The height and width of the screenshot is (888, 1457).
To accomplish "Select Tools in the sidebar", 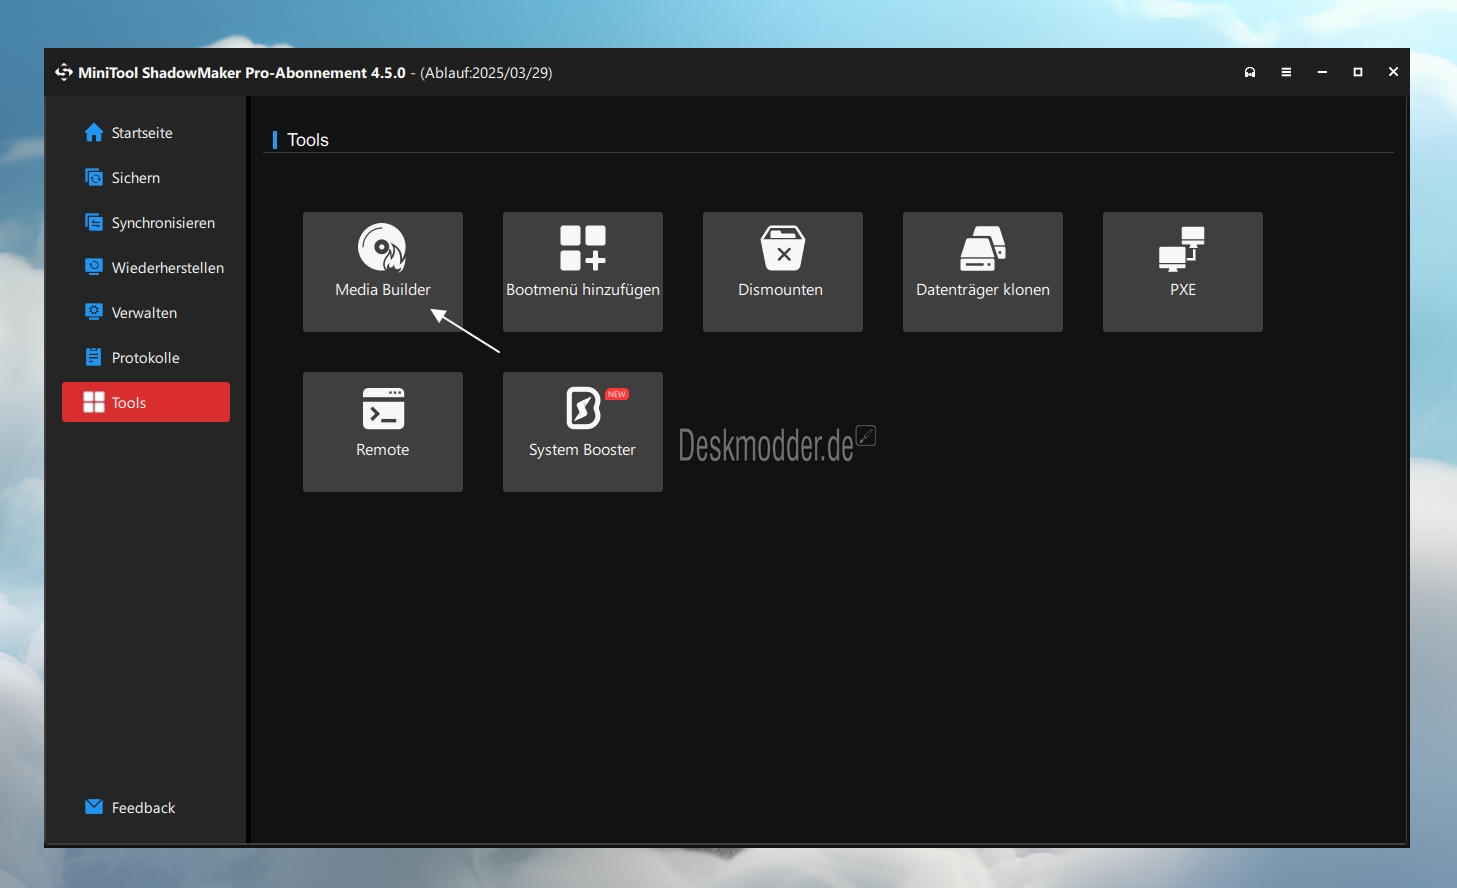I will 146,402.
